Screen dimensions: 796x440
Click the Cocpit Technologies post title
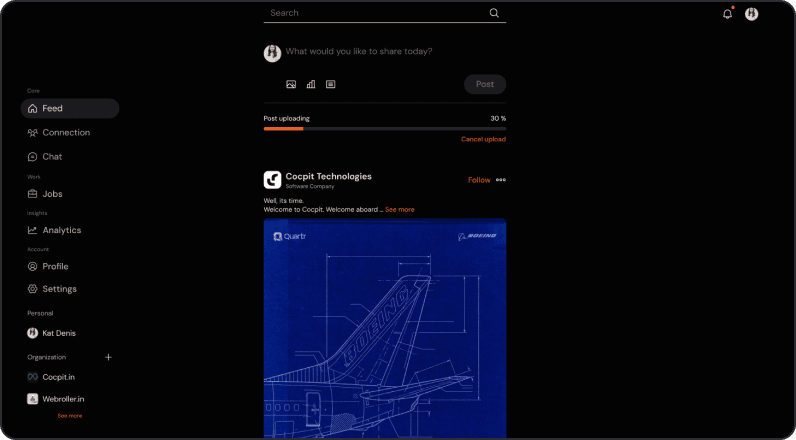(x=328, y=176)
